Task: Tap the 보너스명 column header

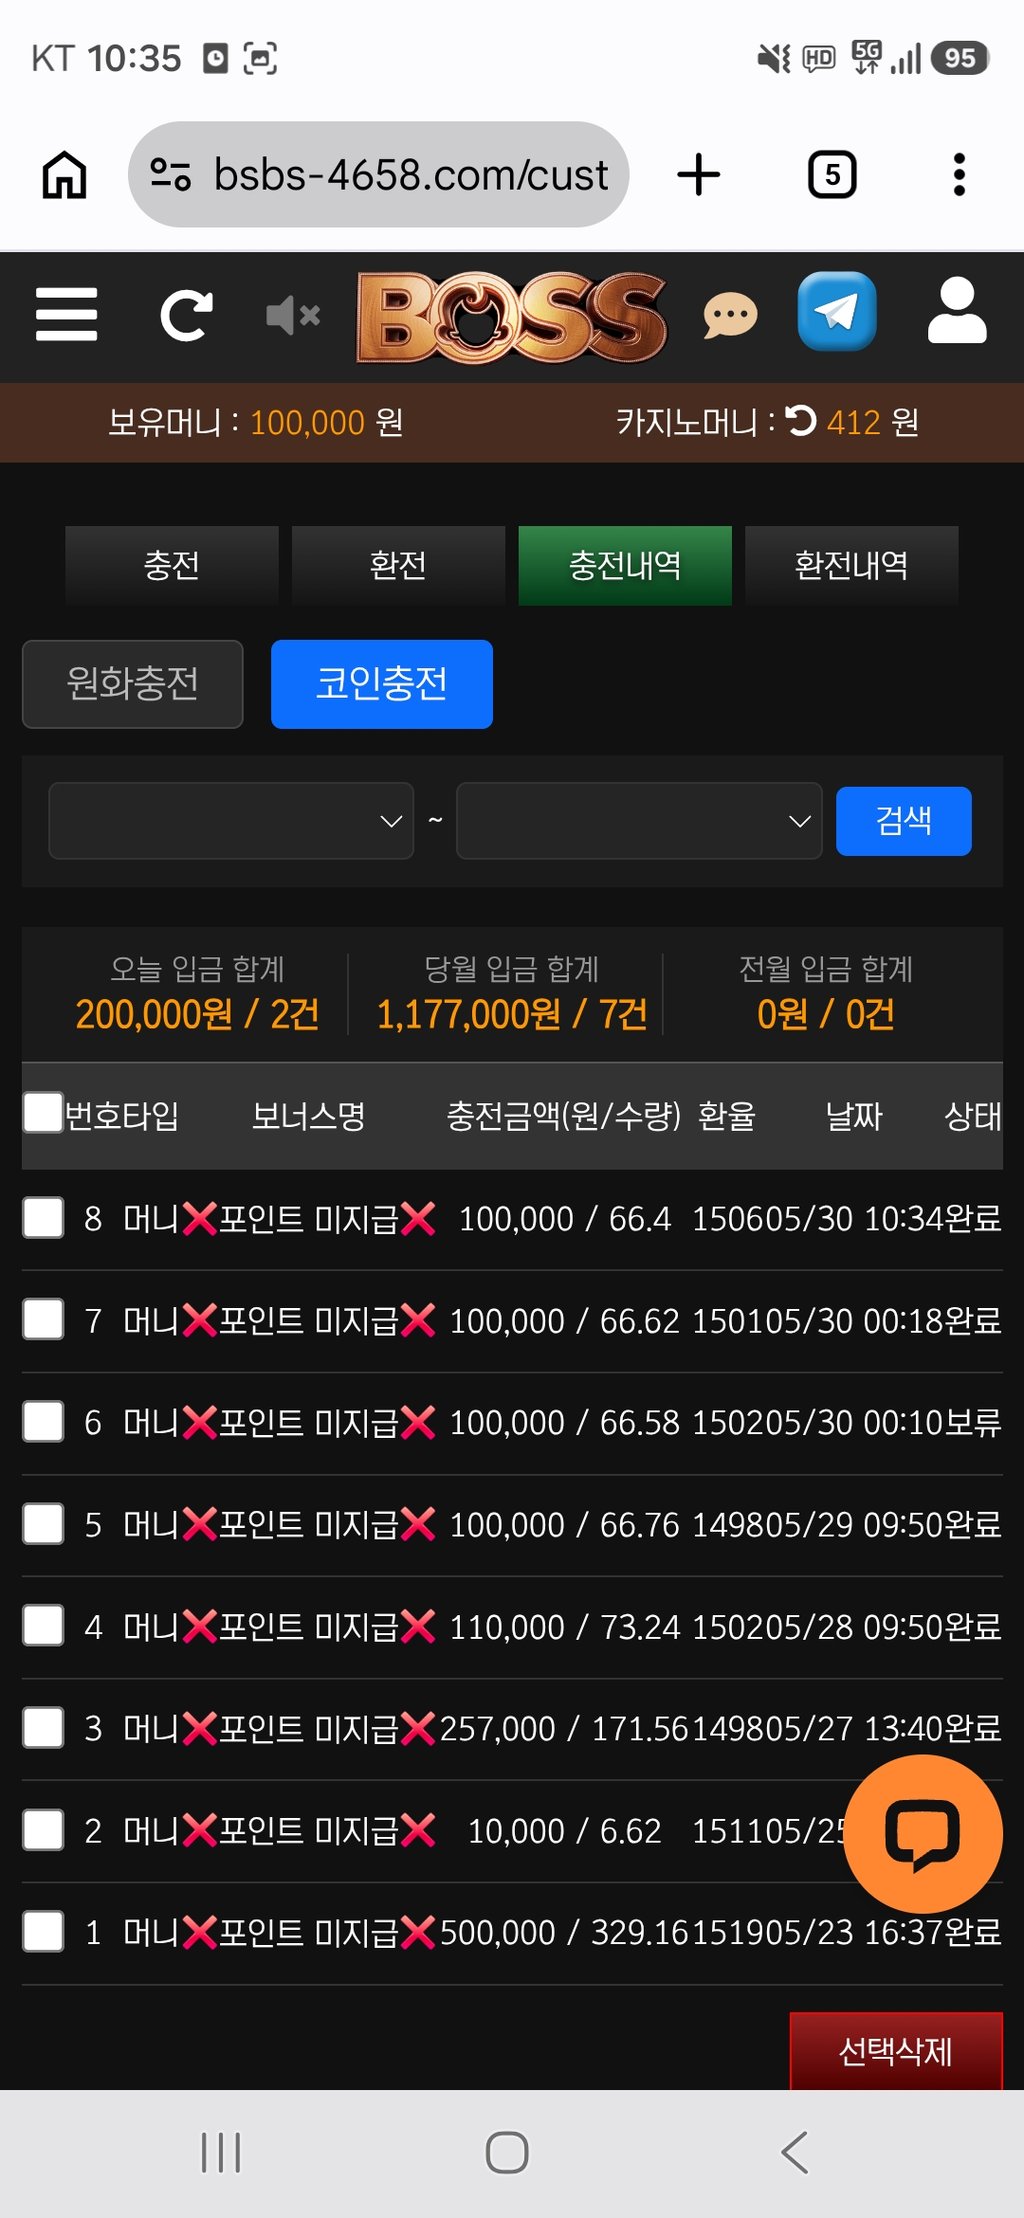Action: [x=309, y=1115]
